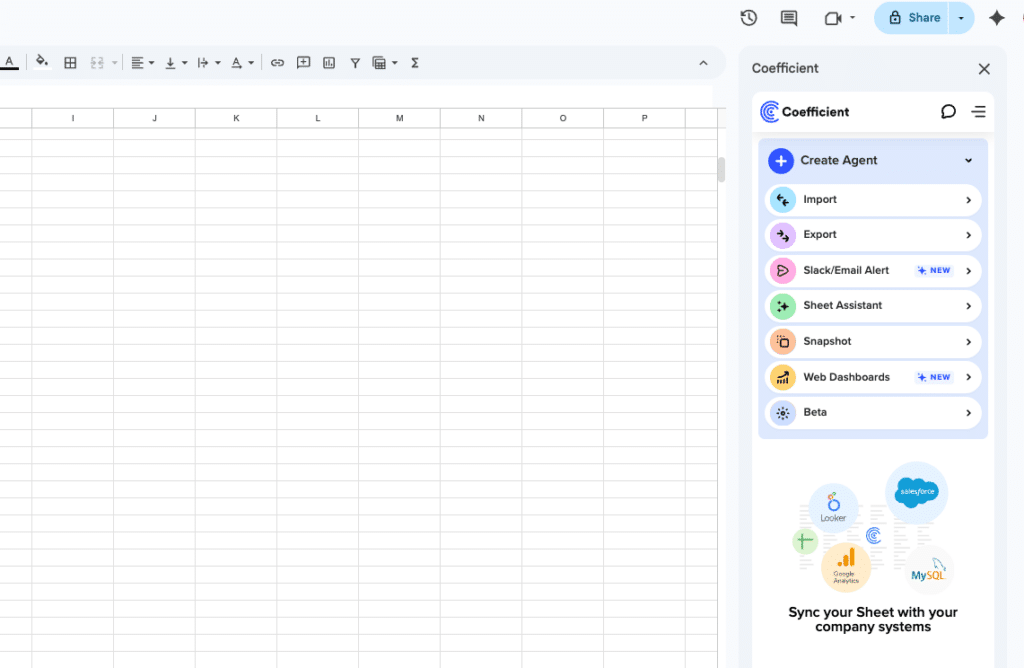Image resolution: width=1024 pixels, height=668 pixels.
Task: Click the vertical scrollbar of the sheet
Action: coord(722,170)
